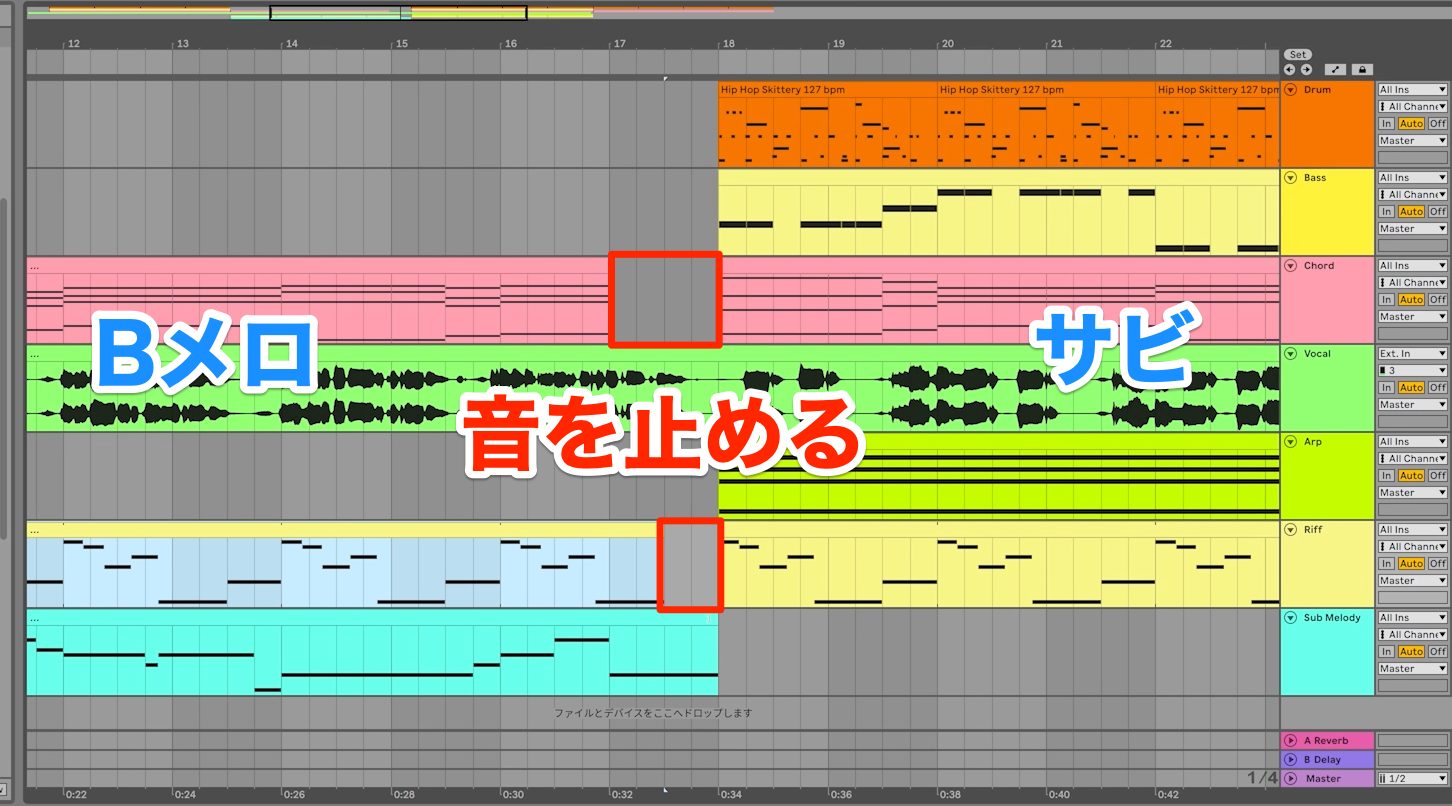Set Chord track monitor to Auto

1411,300
